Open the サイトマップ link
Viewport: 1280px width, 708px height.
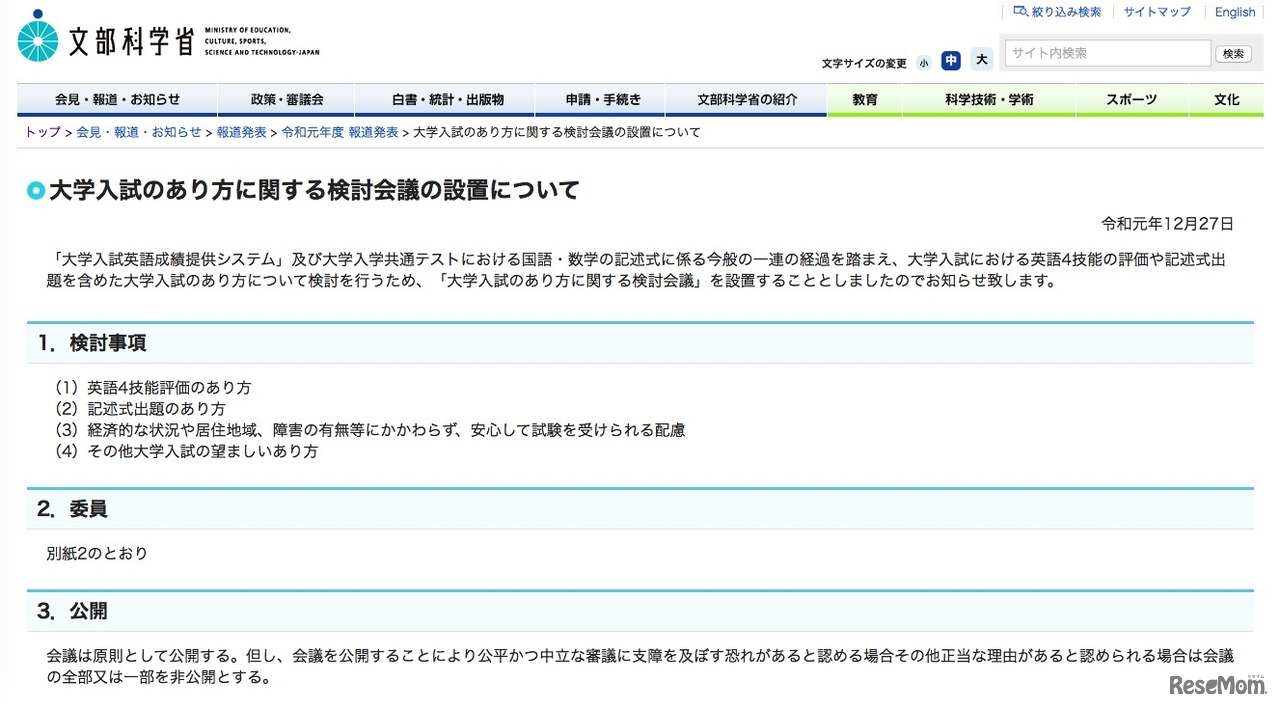click(1155, 11)
